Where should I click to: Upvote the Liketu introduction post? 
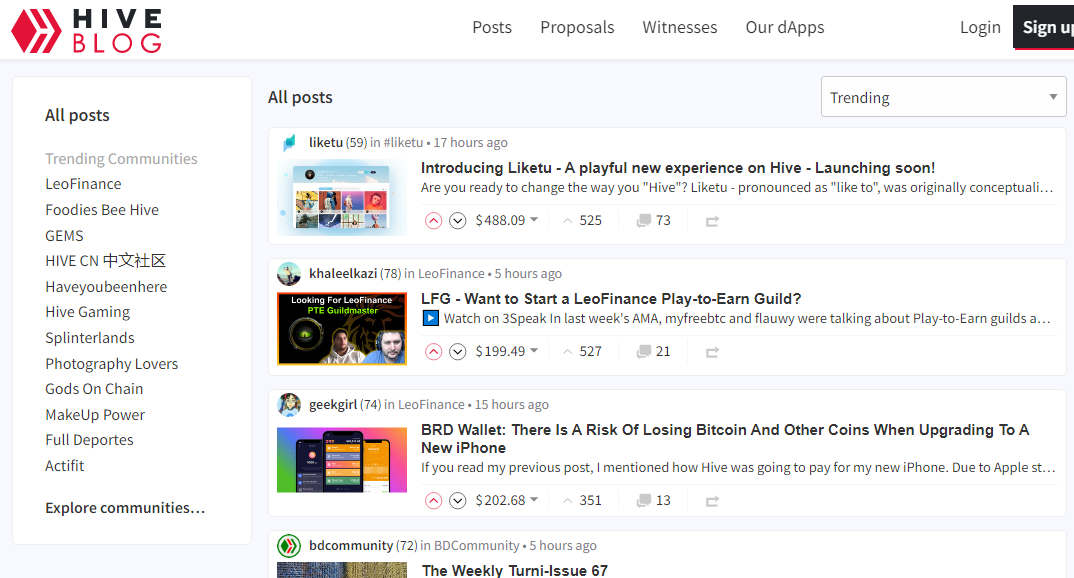click(x=434, y=221)
